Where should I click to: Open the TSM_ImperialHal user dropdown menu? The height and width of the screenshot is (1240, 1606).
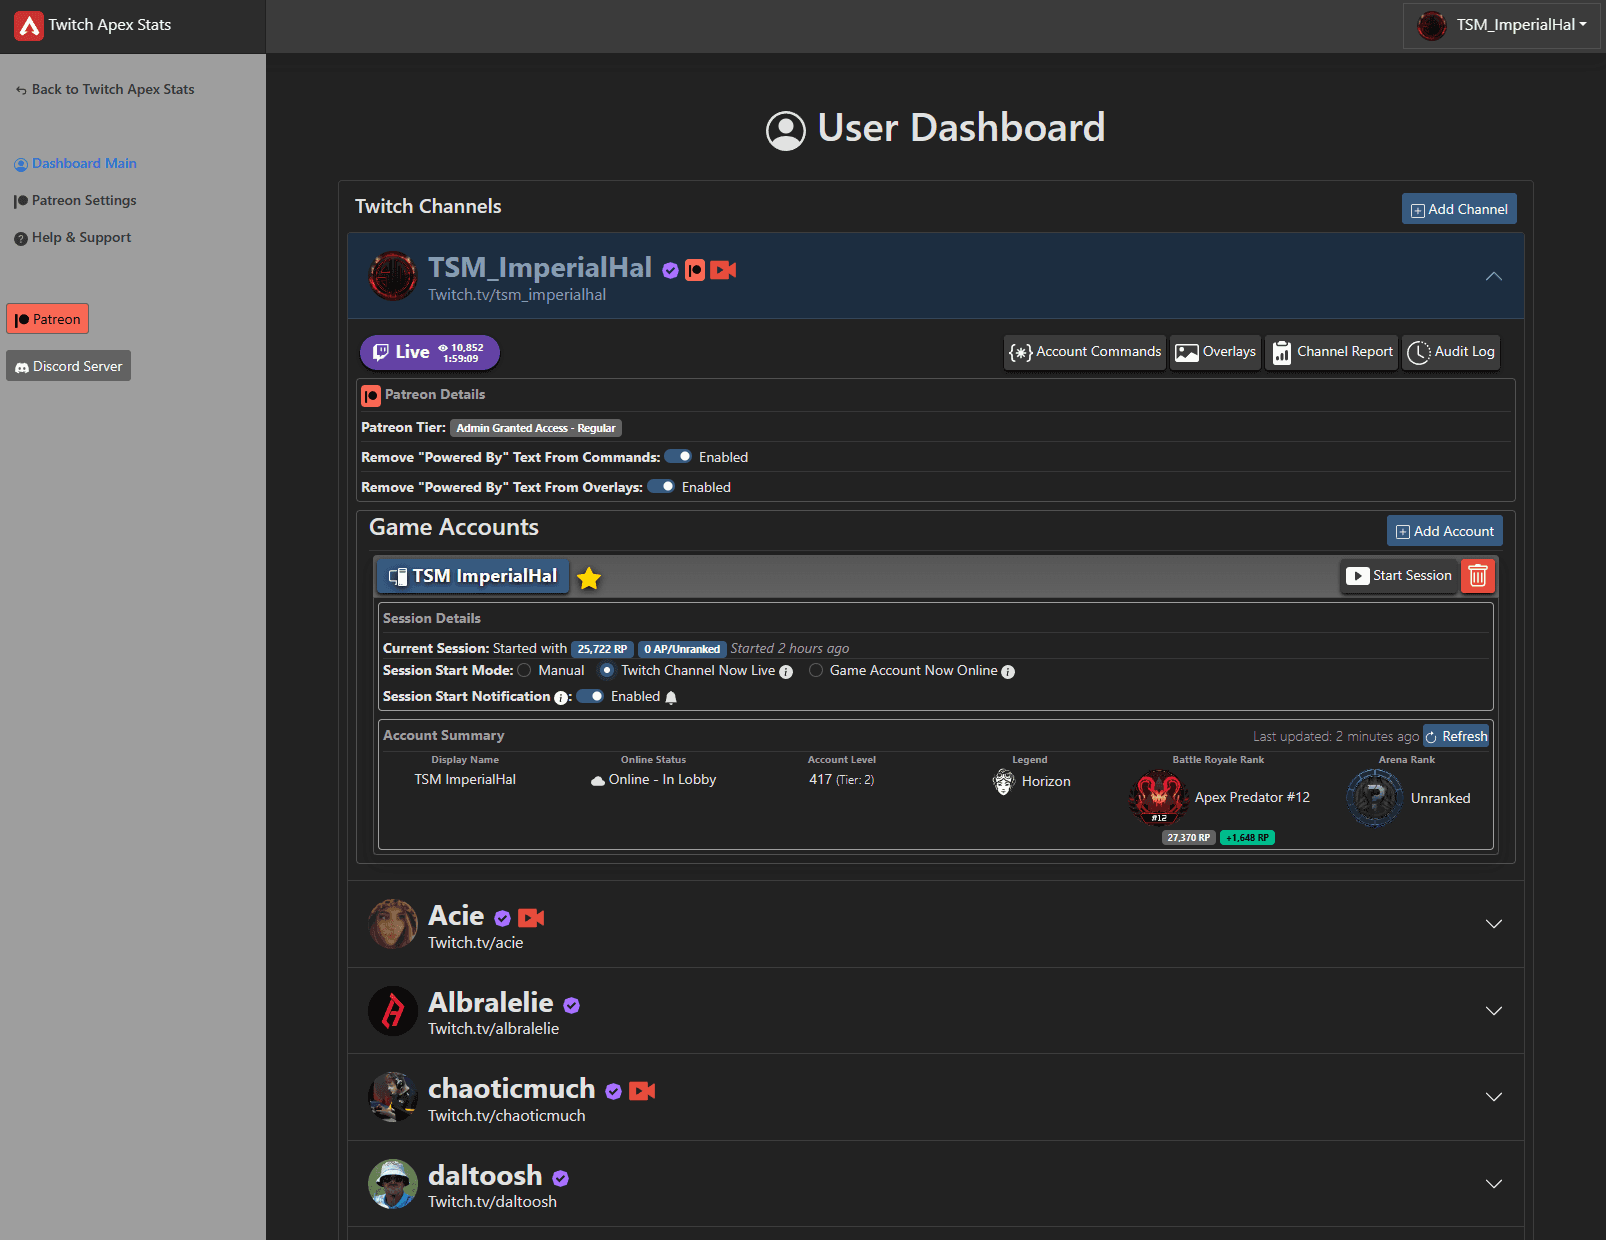click(1502, 25)
